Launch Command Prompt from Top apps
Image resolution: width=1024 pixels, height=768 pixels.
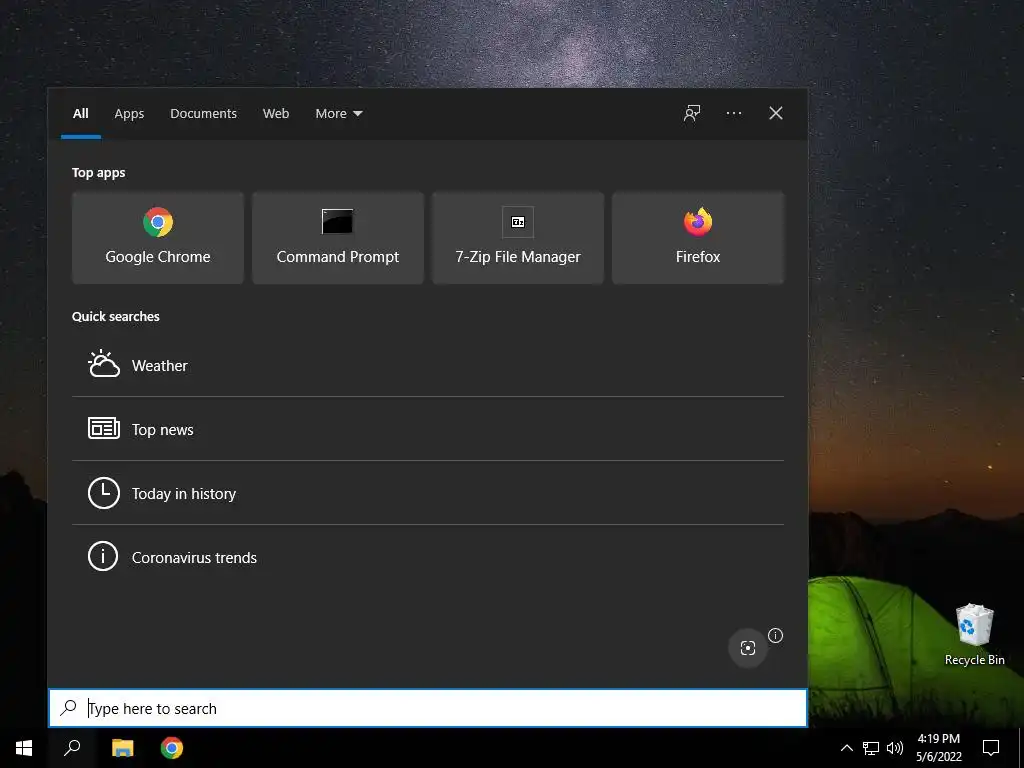(x=338, y=238)
